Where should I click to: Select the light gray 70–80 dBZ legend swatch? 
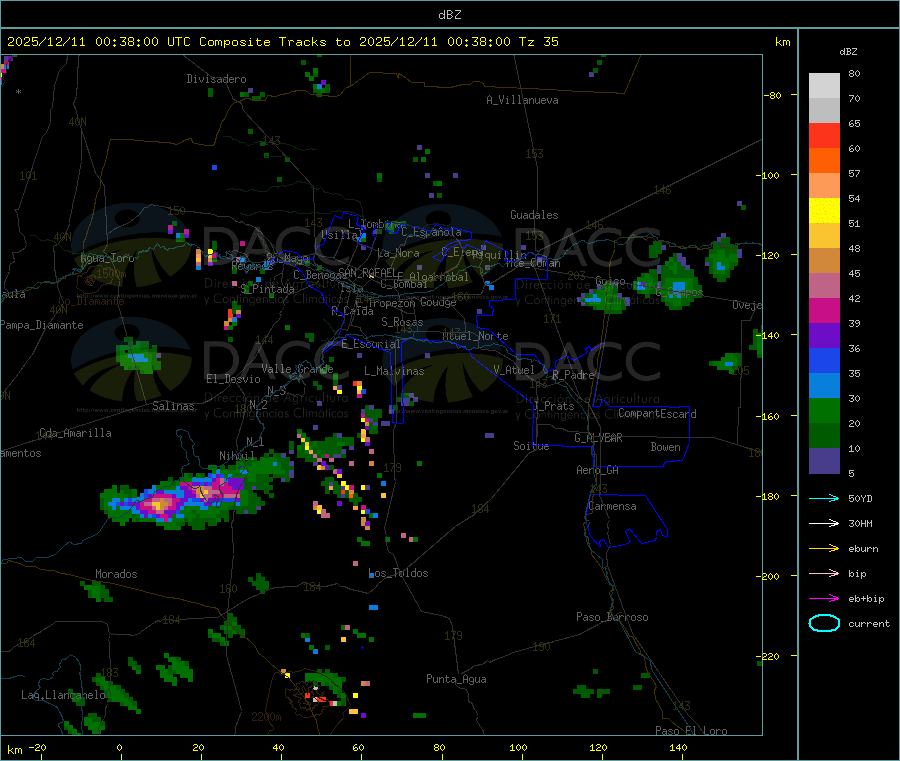(824, 86)
